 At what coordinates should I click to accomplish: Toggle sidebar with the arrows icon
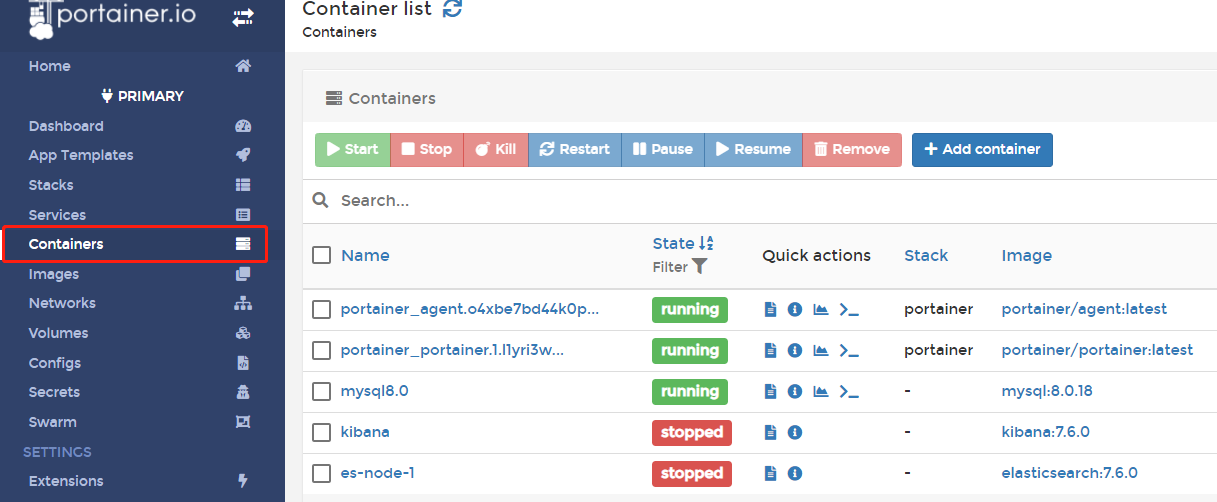[243, 17]
